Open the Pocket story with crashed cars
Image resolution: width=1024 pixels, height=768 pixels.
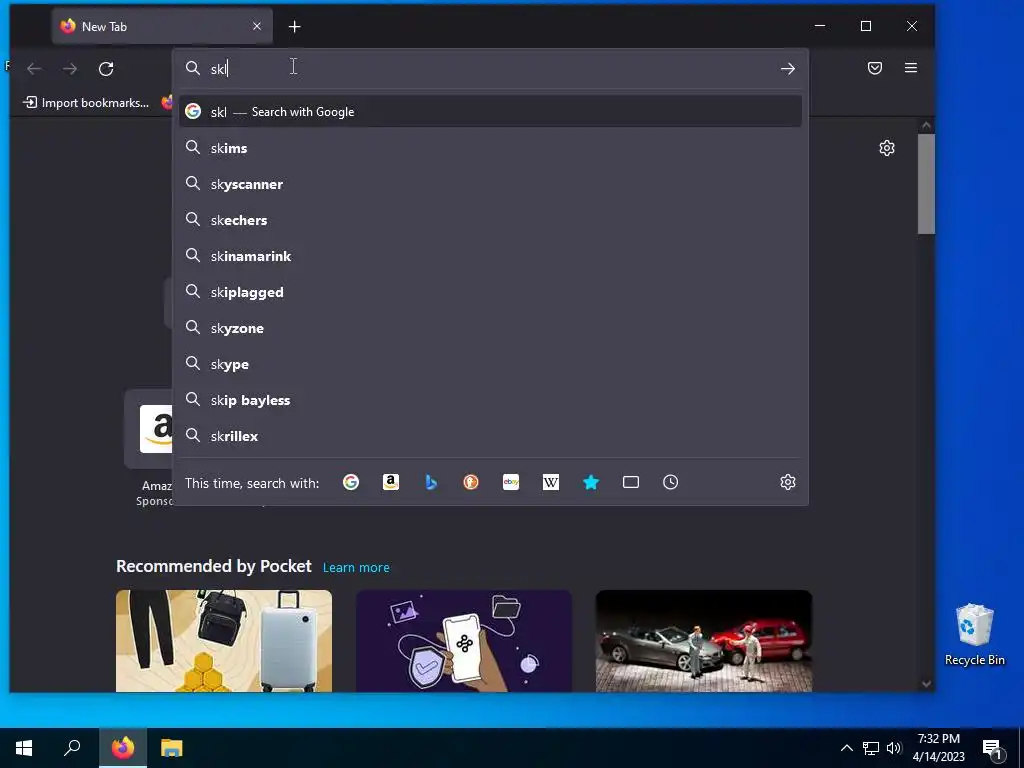coord(704,641)
